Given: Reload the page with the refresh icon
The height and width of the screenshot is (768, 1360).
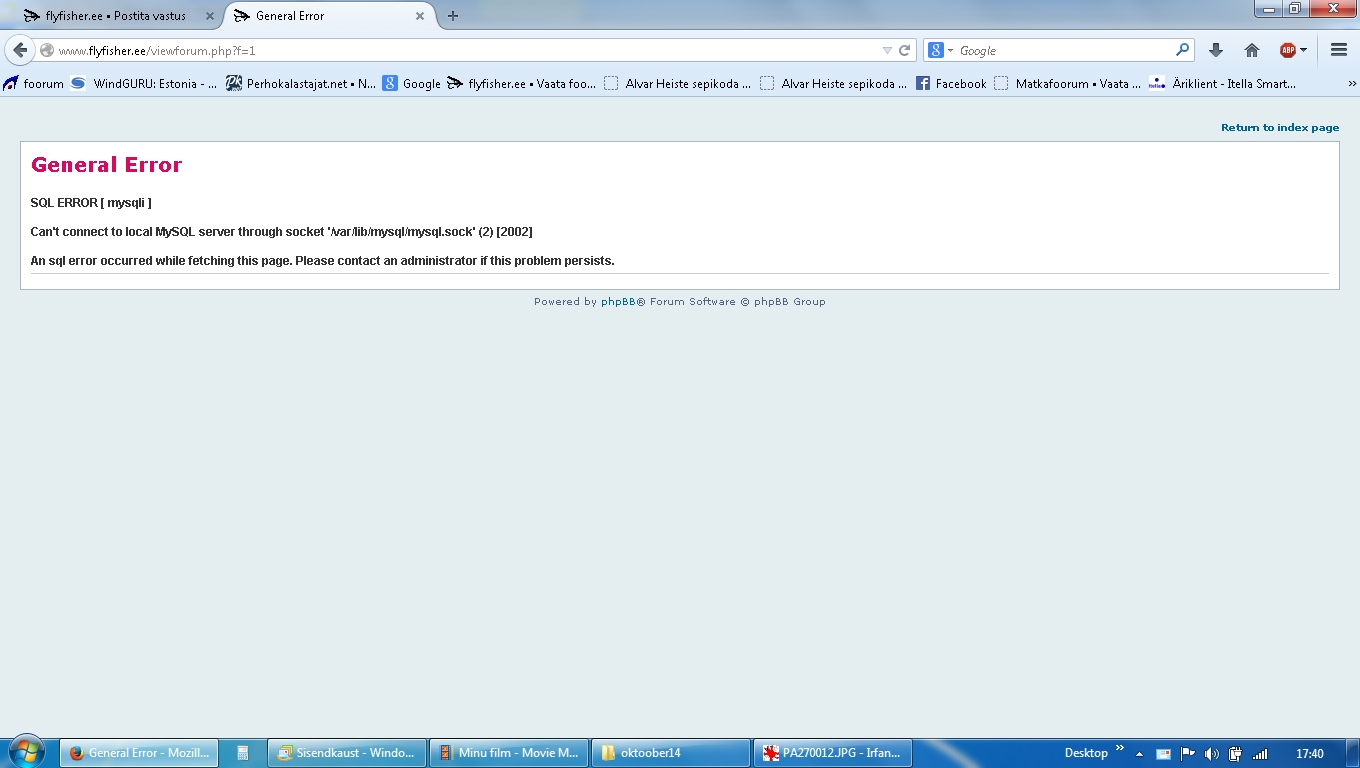Looking at the screenshot, I should (x=904, y=50).
